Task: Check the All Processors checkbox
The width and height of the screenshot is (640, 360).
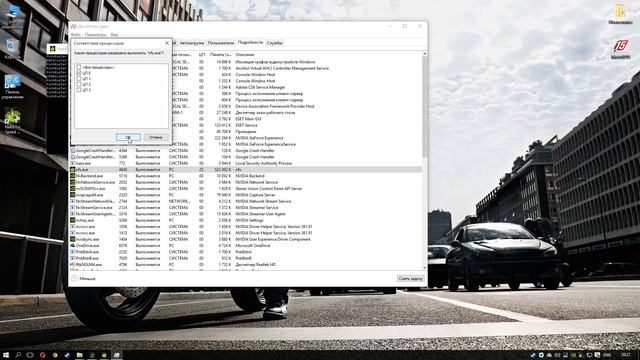Action: [78, 67]
